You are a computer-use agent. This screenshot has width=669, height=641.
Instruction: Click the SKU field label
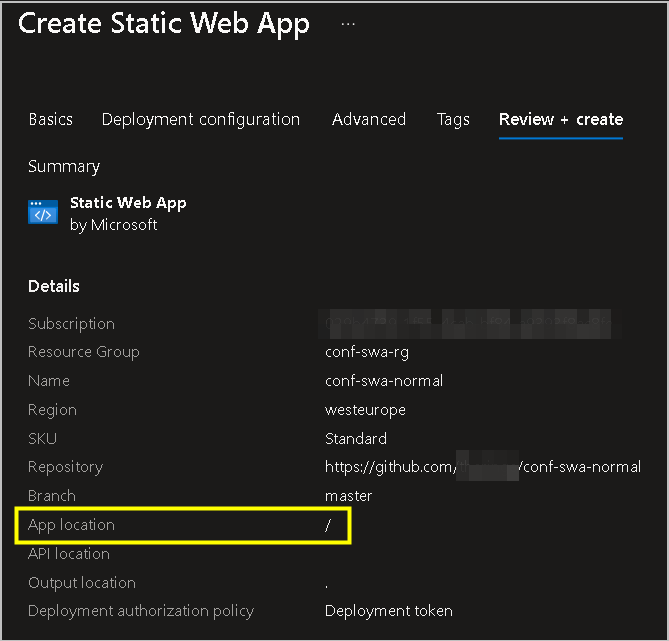coord(42,439)
